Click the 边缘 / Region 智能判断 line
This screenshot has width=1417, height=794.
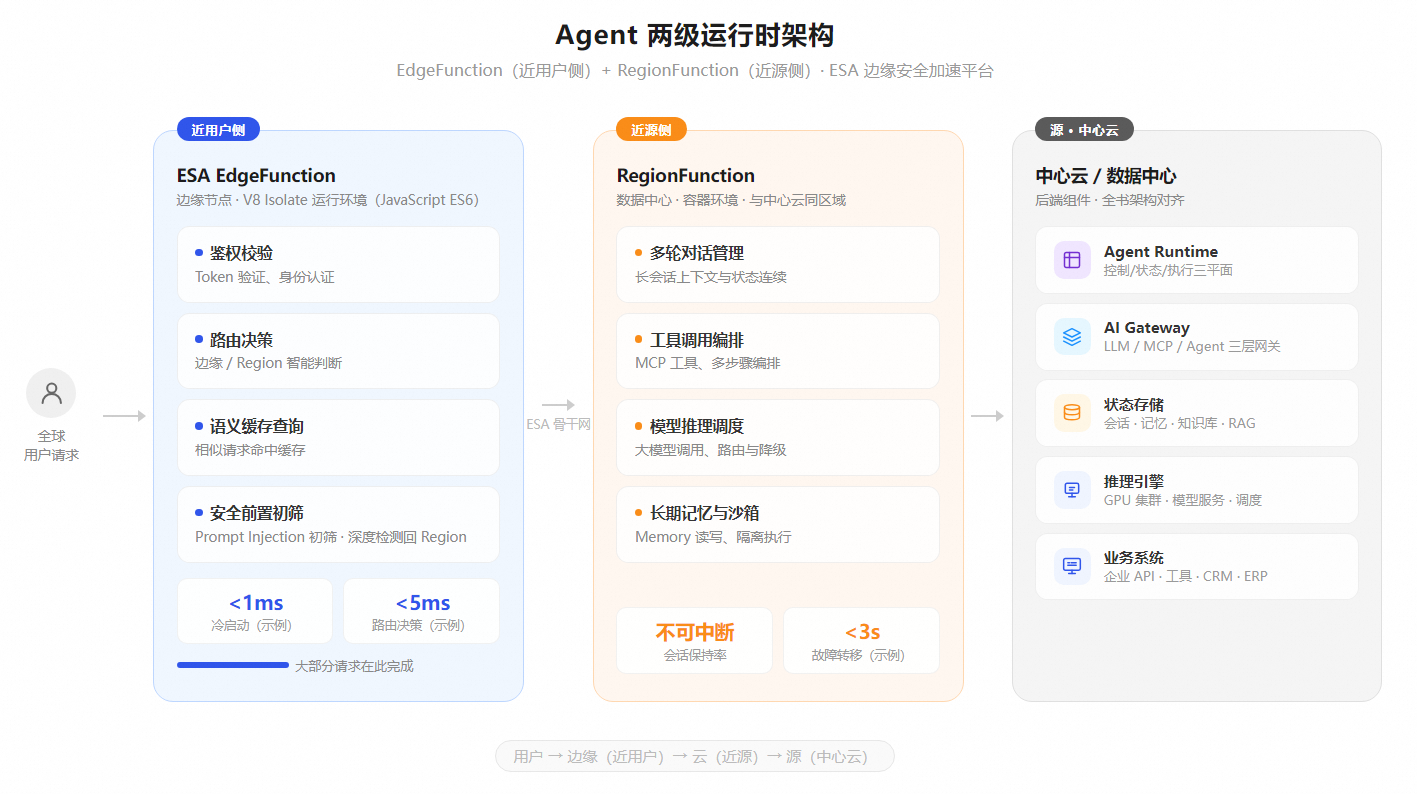pos(268,363)
